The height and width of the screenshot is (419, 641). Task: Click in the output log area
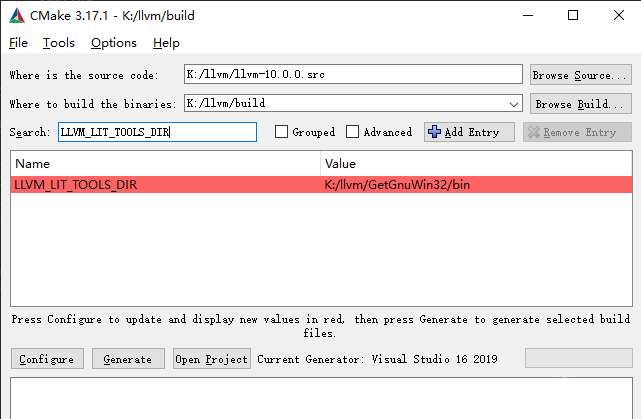[321, 398]
